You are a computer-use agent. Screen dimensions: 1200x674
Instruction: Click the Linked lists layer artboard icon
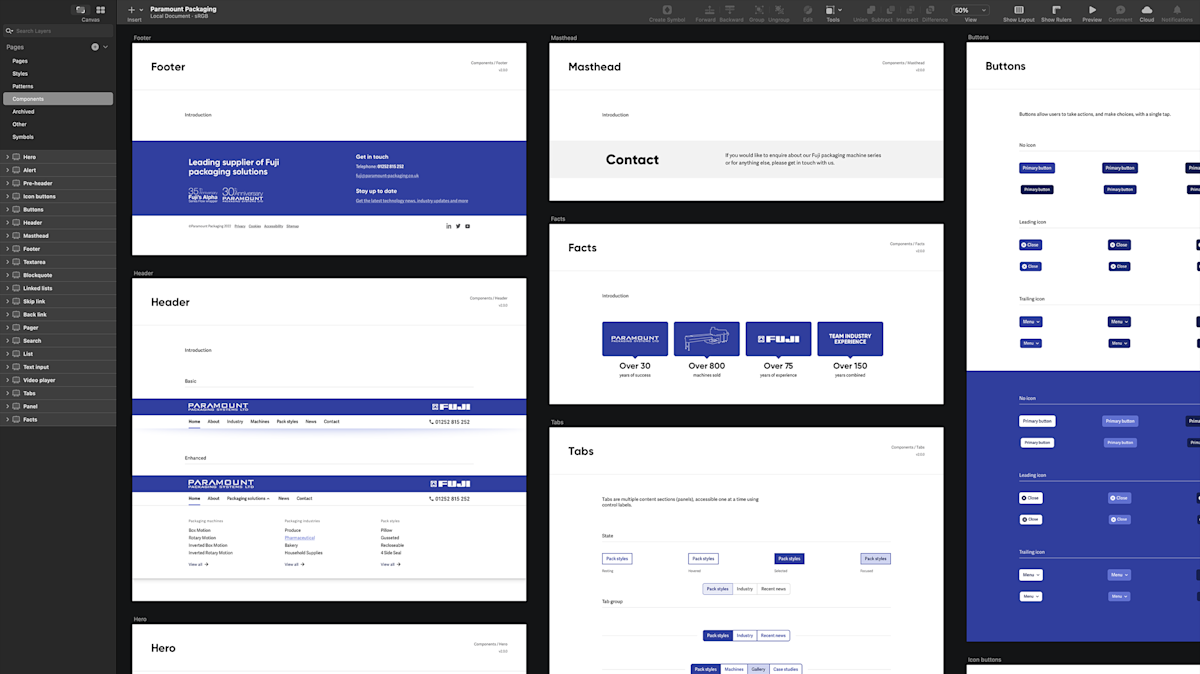[16, 288]
